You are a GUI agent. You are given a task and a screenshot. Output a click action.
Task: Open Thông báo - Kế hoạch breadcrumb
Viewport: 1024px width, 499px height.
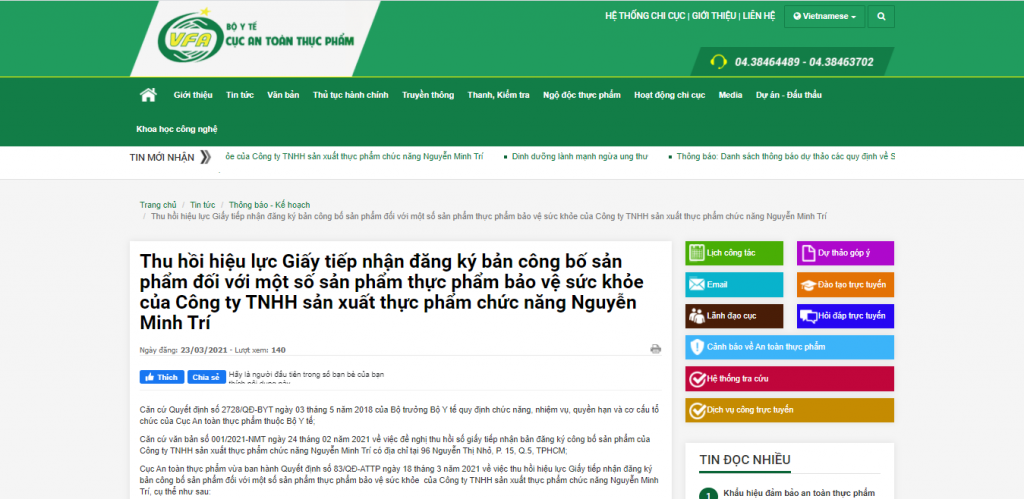click(x=264, y=204)
